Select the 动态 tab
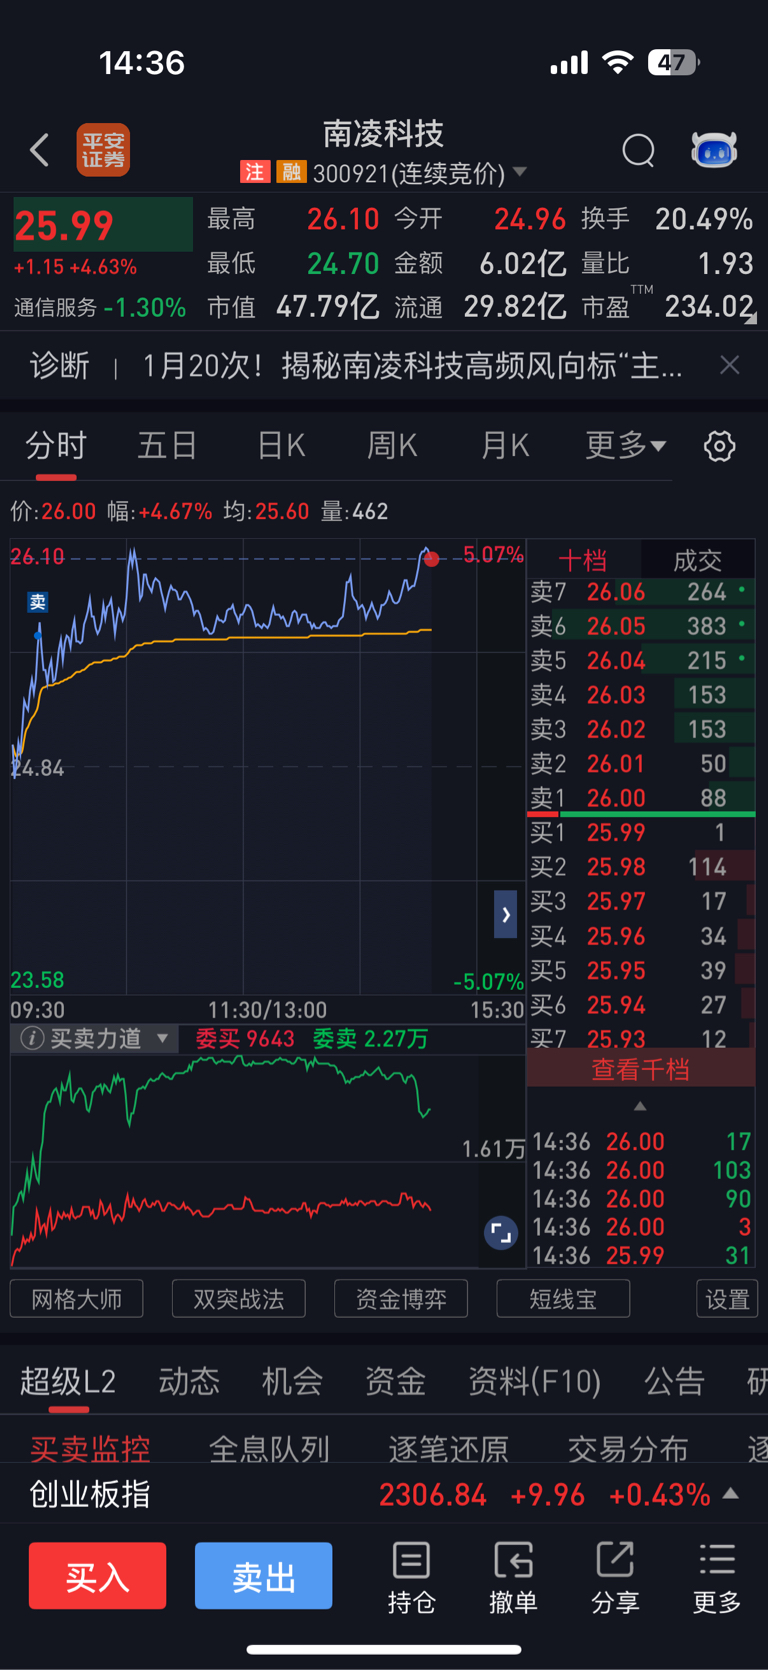This screenshot has width=768, height=1670. [189, 1381]
